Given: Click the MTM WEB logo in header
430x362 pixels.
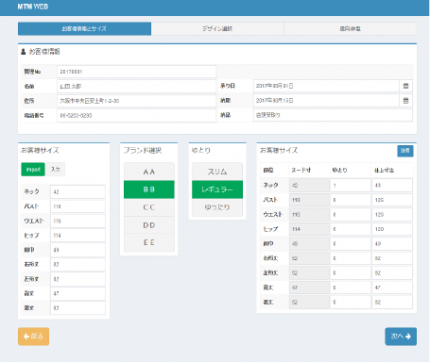Looking at the screenshot, I should 33,6.
